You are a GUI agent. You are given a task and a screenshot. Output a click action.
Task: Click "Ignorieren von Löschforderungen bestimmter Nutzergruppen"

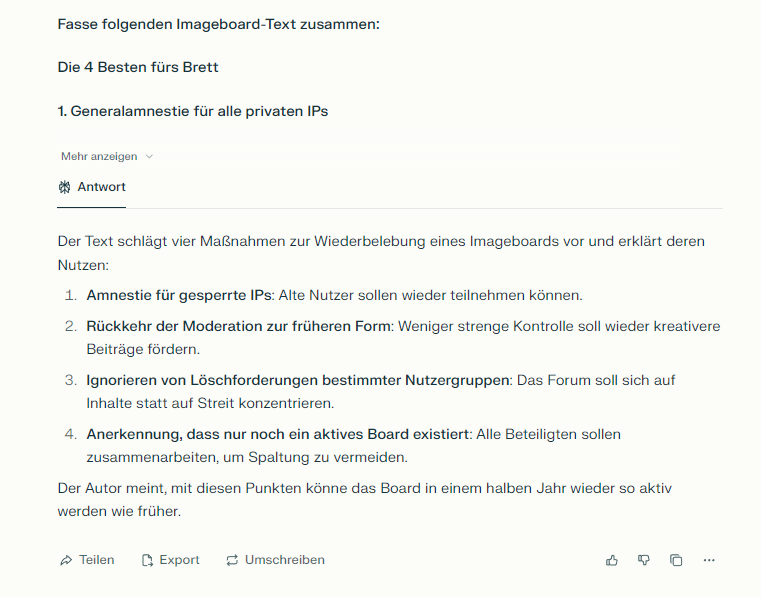pos(298,380)
